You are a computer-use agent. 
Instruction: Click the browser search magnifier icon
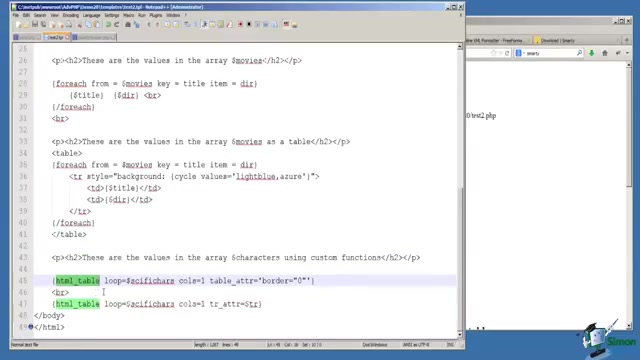pos(579,53)
